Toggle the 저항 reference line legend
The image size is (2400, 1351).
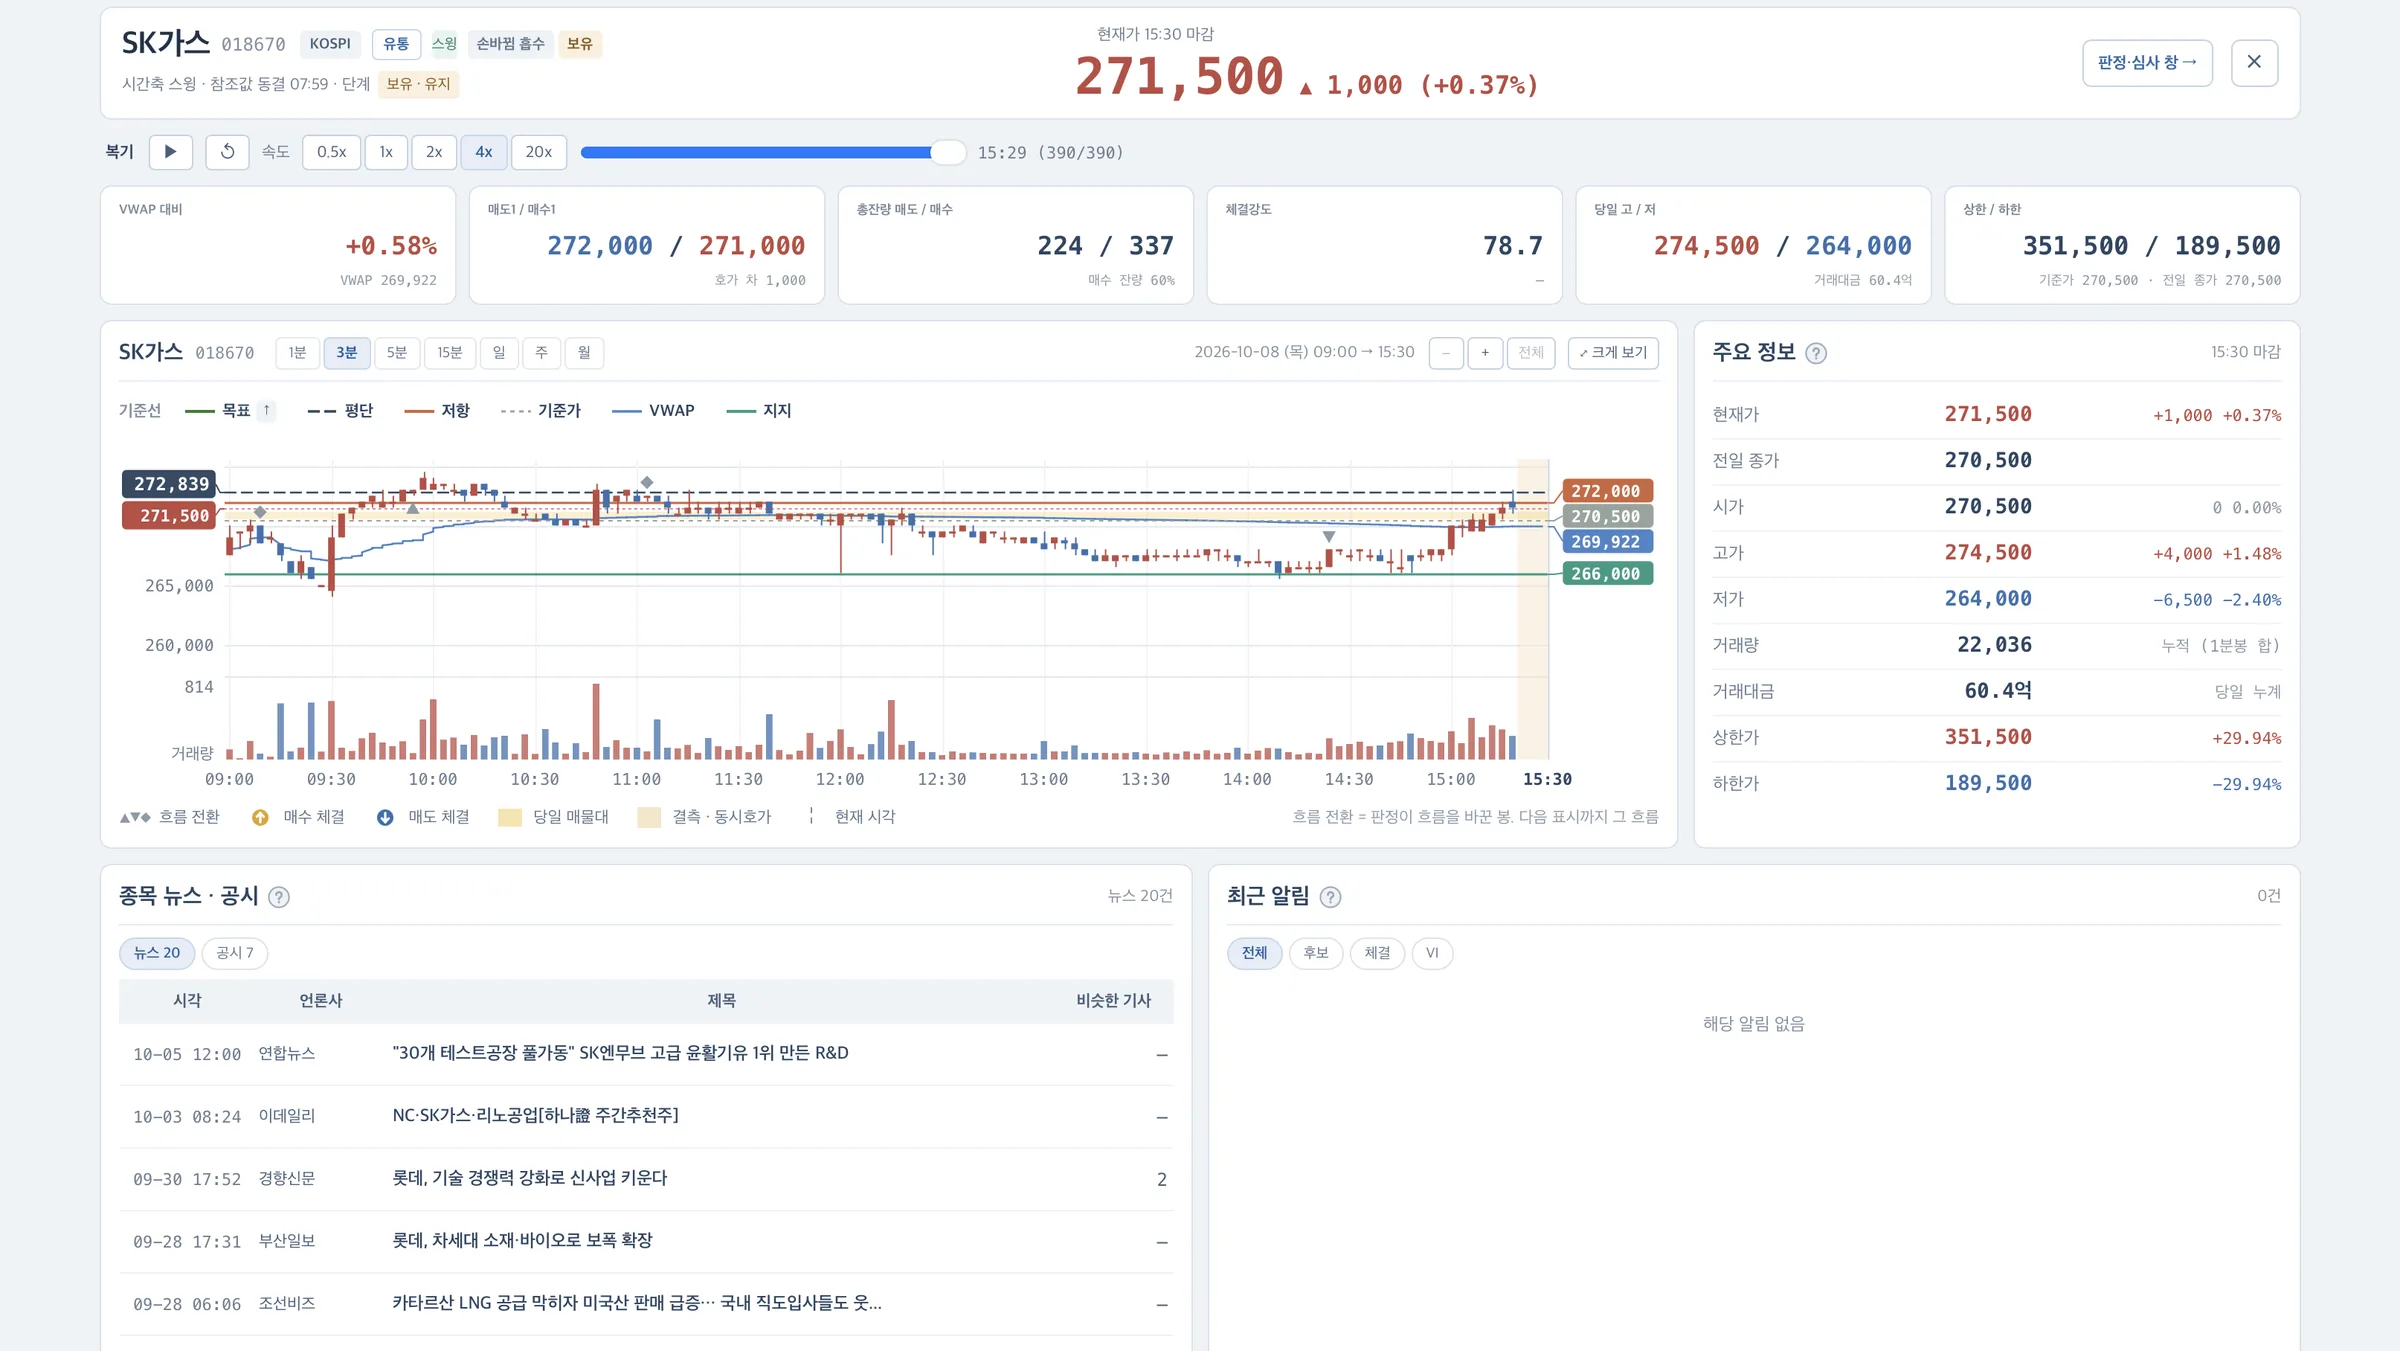tap(437, 410)
